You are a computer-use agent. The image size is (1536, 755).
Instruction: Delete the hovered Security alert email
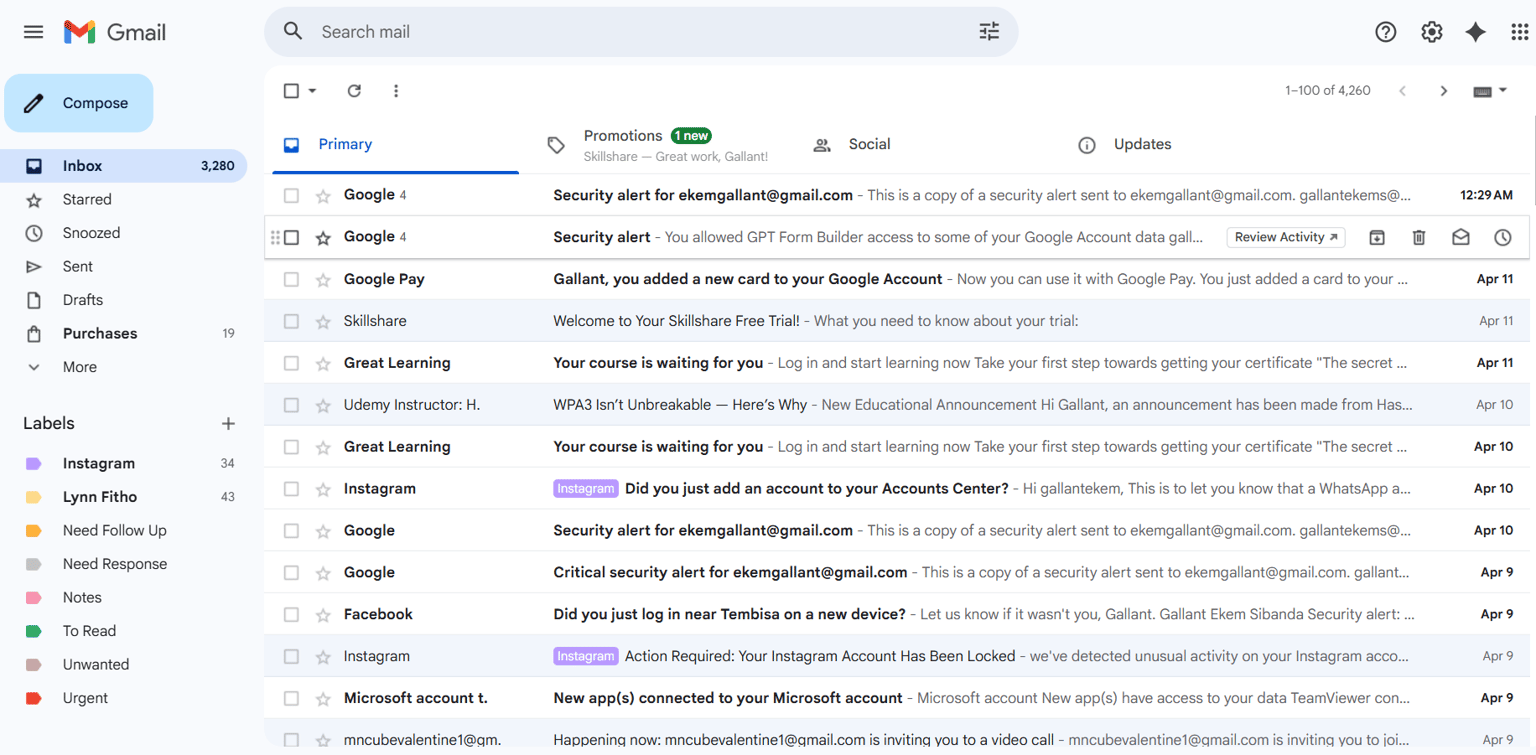pyautogui.click(x=1419, y=238)
